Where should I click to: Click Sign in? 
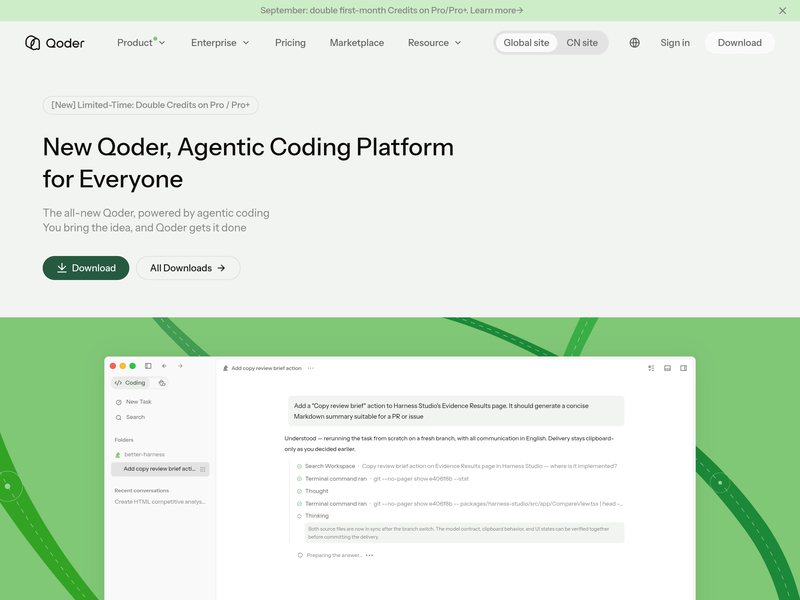tap(674, 43)
